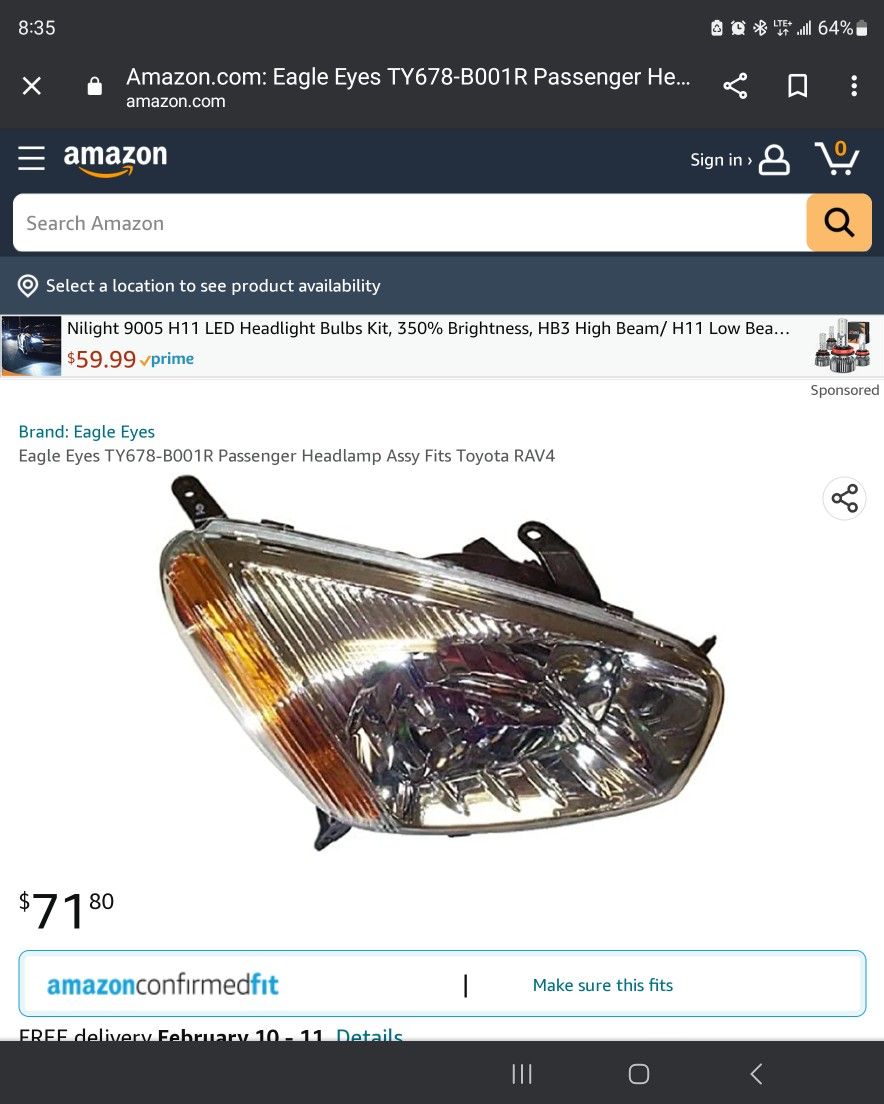Viewport: 884px width, 1104px height.
Task: Open the shopping cart icon
Action: 837,158
